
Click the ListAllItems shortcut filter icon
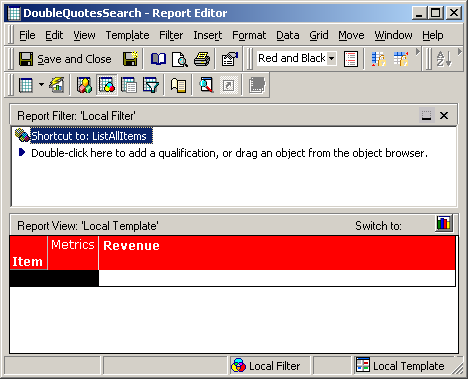click(22, 135)
